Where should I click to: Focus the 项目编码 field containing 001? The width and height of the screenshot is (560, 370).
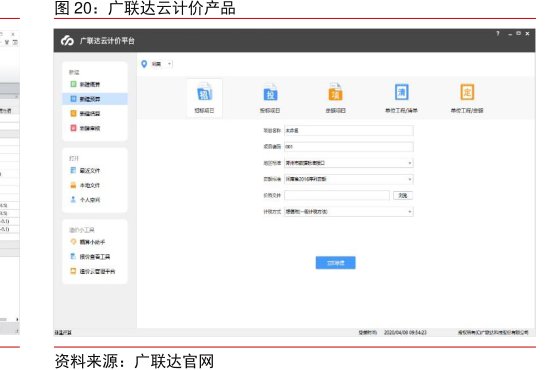[x=349, y=147]
